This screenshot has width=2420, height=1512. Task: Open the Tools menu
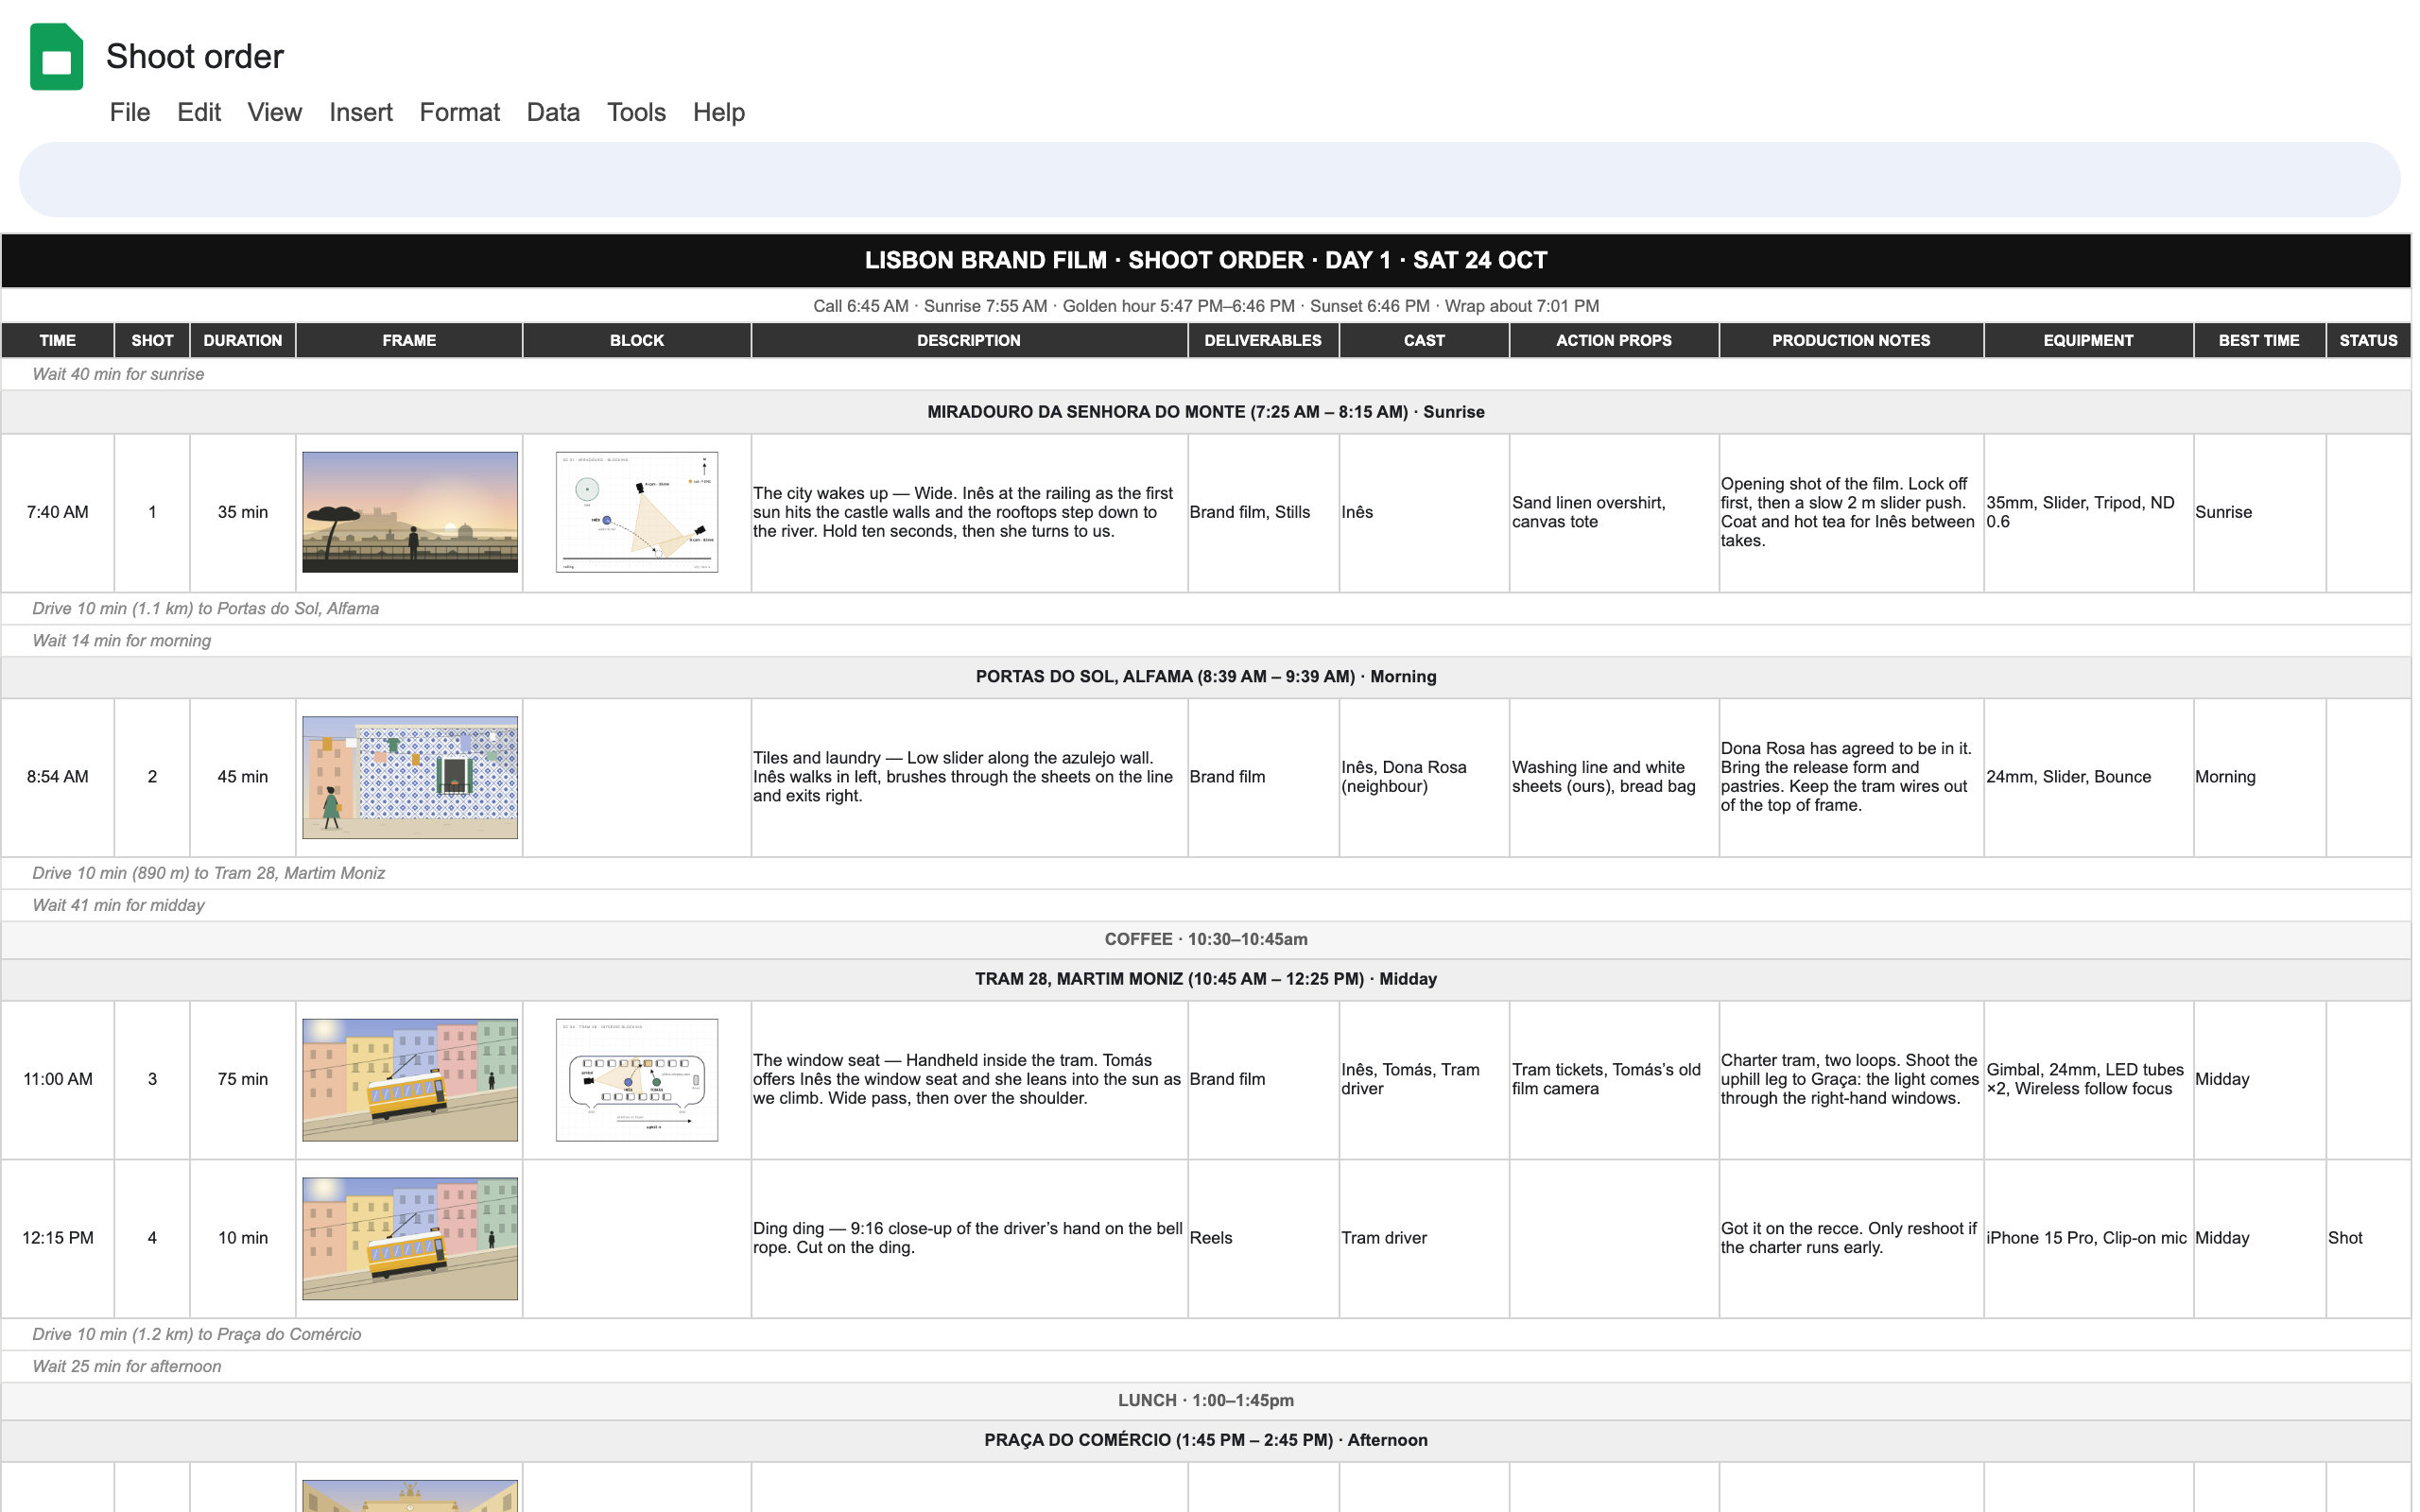coord(636,112)
